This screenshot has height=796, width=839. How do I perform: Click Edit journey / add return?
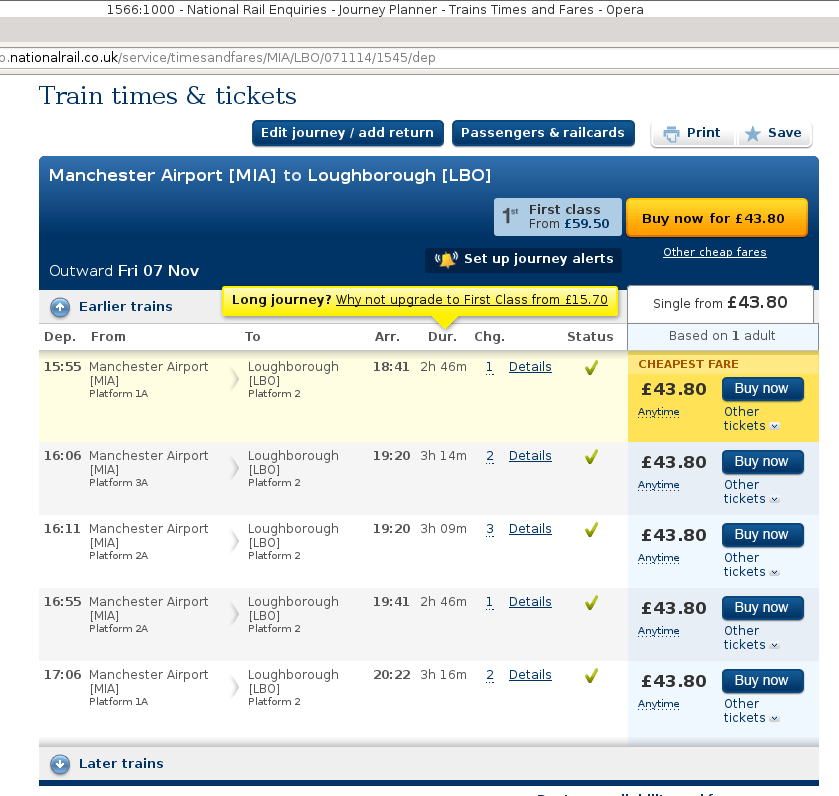347,132
